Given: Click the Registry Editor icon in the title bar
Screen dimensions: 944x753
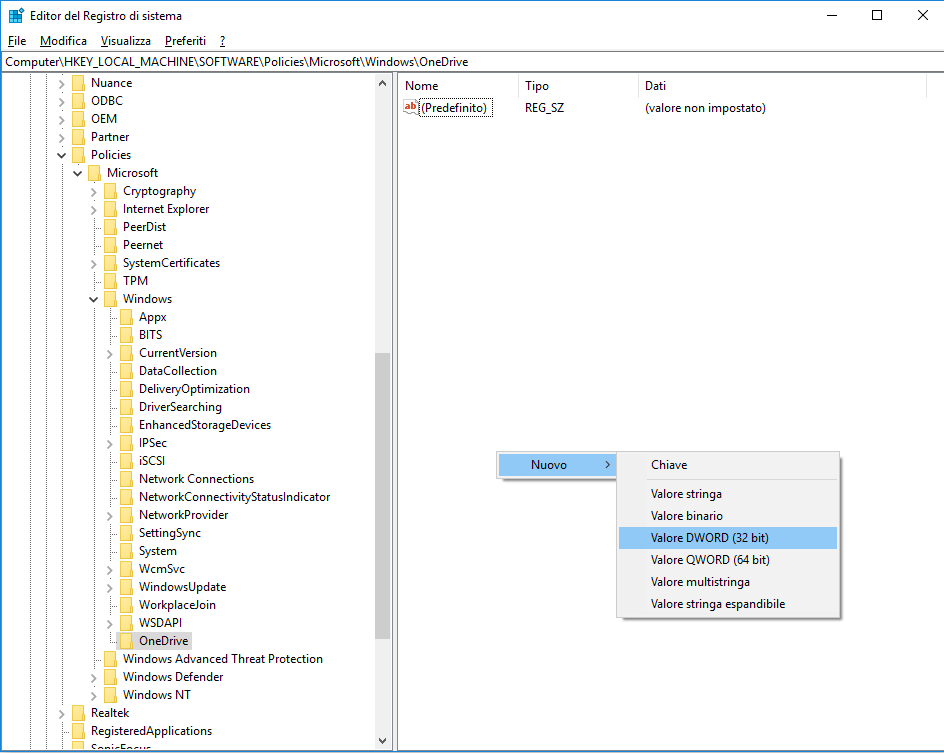Looking at the screenshot, I should [16, 15].
